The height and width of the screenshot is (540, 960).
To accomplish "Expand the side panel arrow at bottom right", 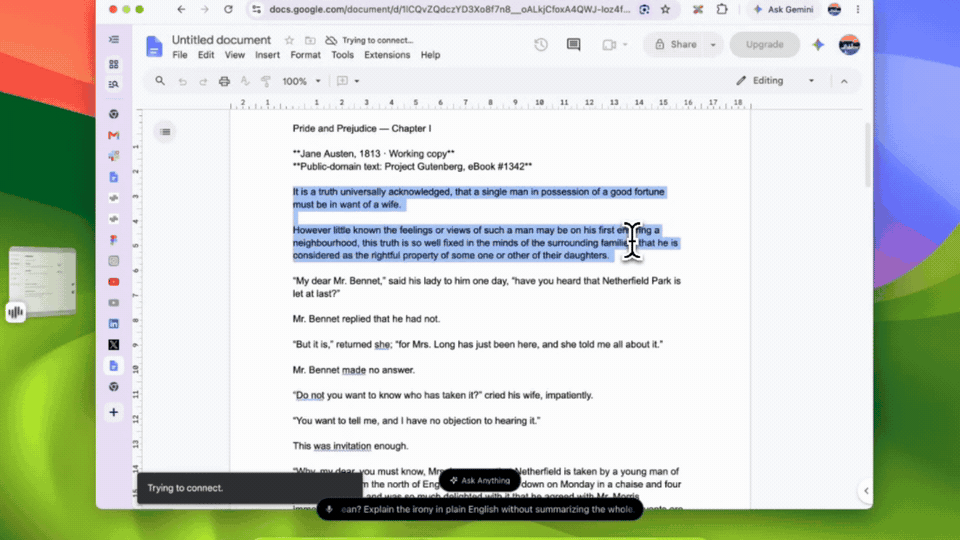I will click(x=866, y=490).
